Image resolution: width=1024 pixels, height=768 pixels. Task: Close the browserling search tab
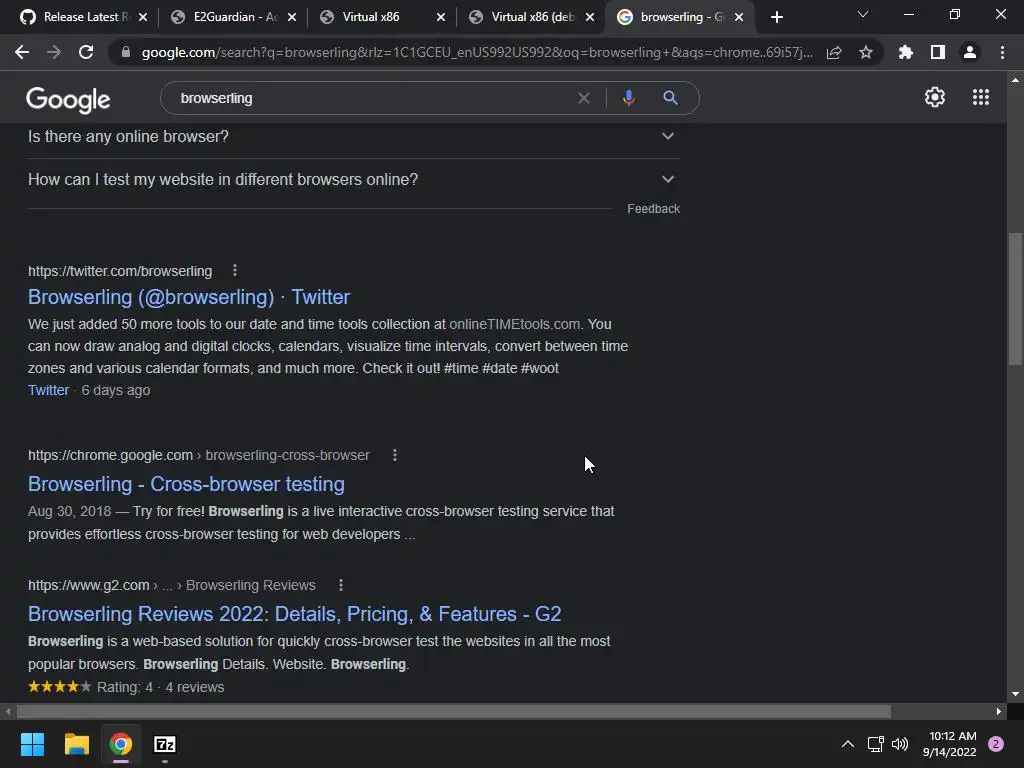[739, 17]
